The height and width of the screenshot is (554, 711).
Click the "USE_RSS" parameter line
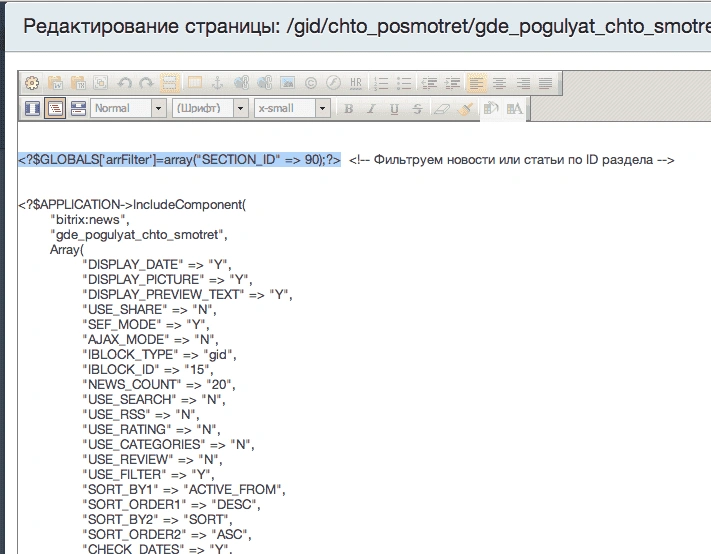[141, 414]
